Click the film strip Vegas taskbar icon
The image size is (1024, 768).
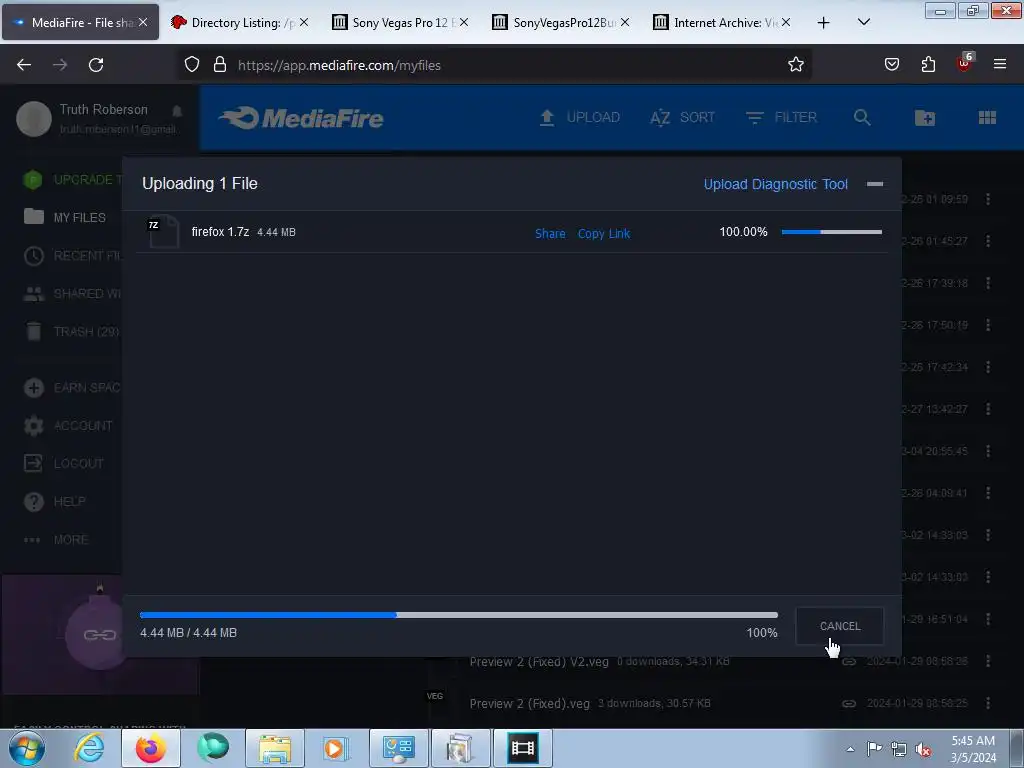click(522, 748)
